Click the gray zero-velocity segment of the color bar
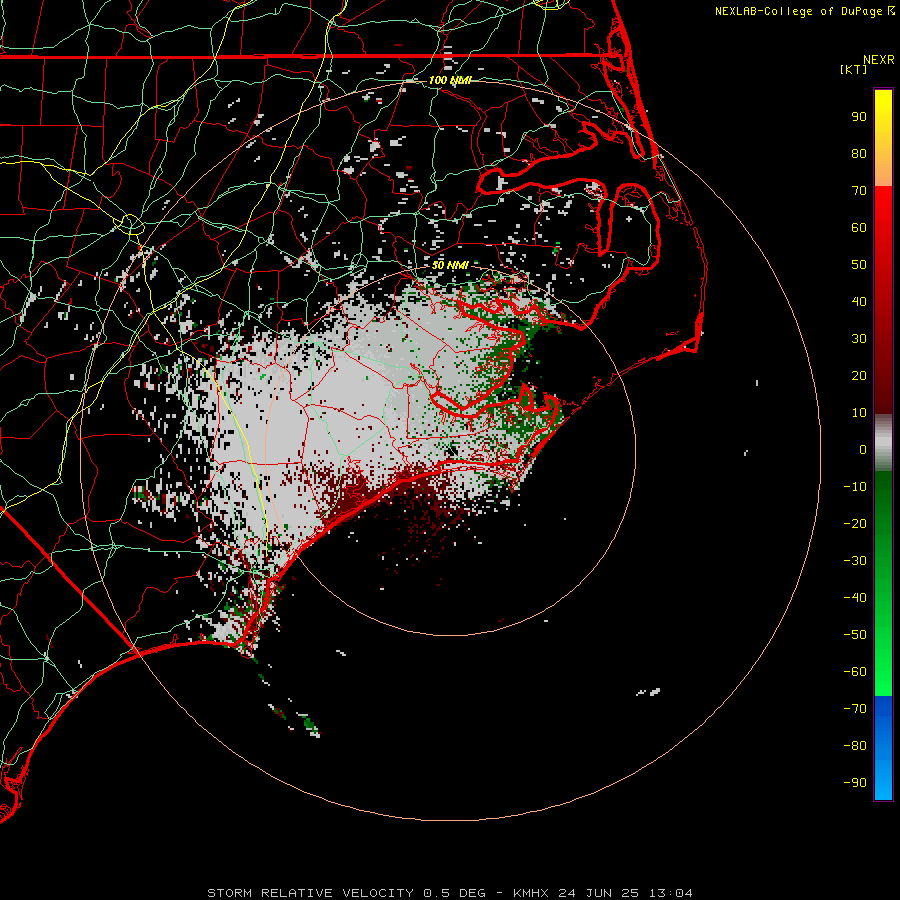 [883, 442]
